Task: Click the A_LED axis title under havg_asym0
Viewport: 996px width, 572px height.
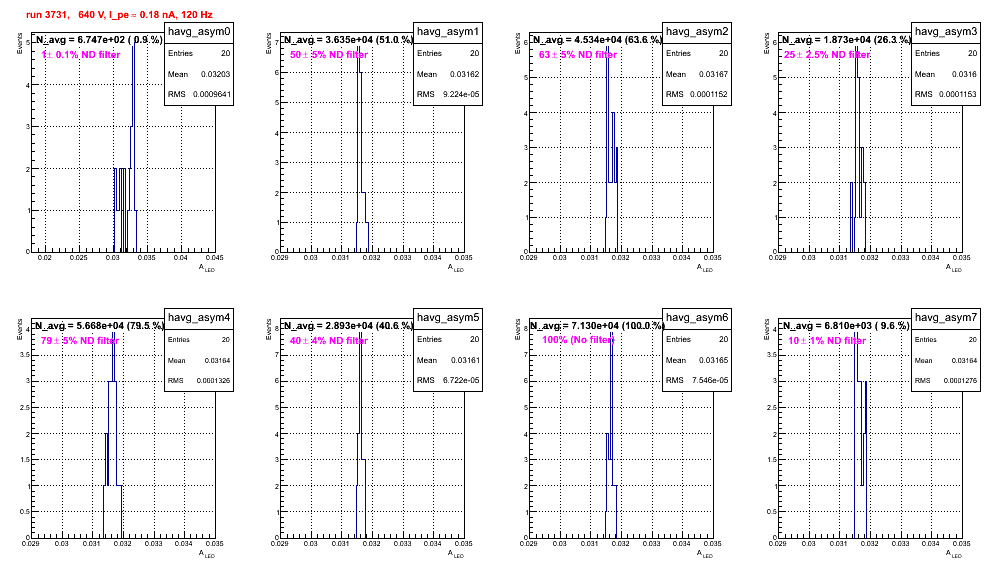Action: 207,268
